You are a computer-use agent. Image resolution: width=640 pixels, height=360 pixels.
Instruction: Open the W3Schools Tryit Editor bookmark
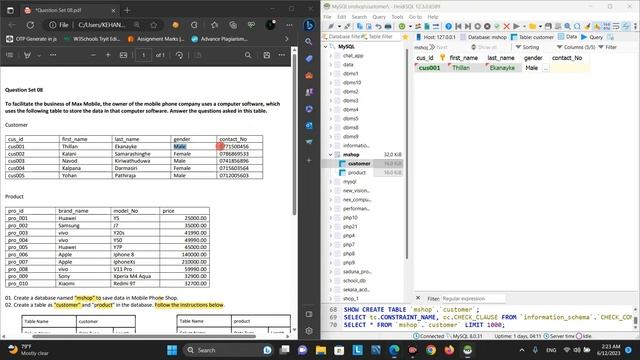click(92, 39)
